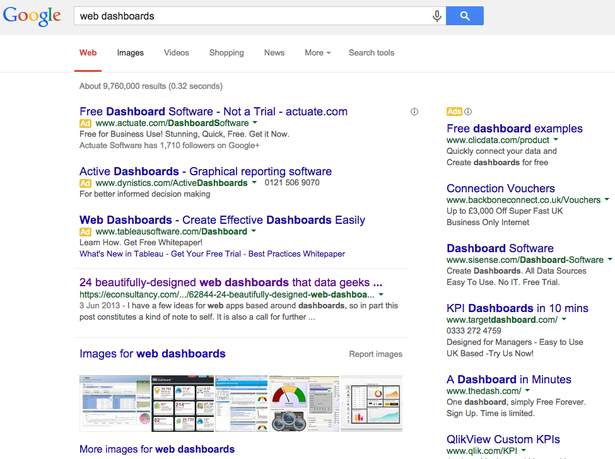Click the Ad badge for dynistics.com
The image size is (615, 459).
(85, 183)
